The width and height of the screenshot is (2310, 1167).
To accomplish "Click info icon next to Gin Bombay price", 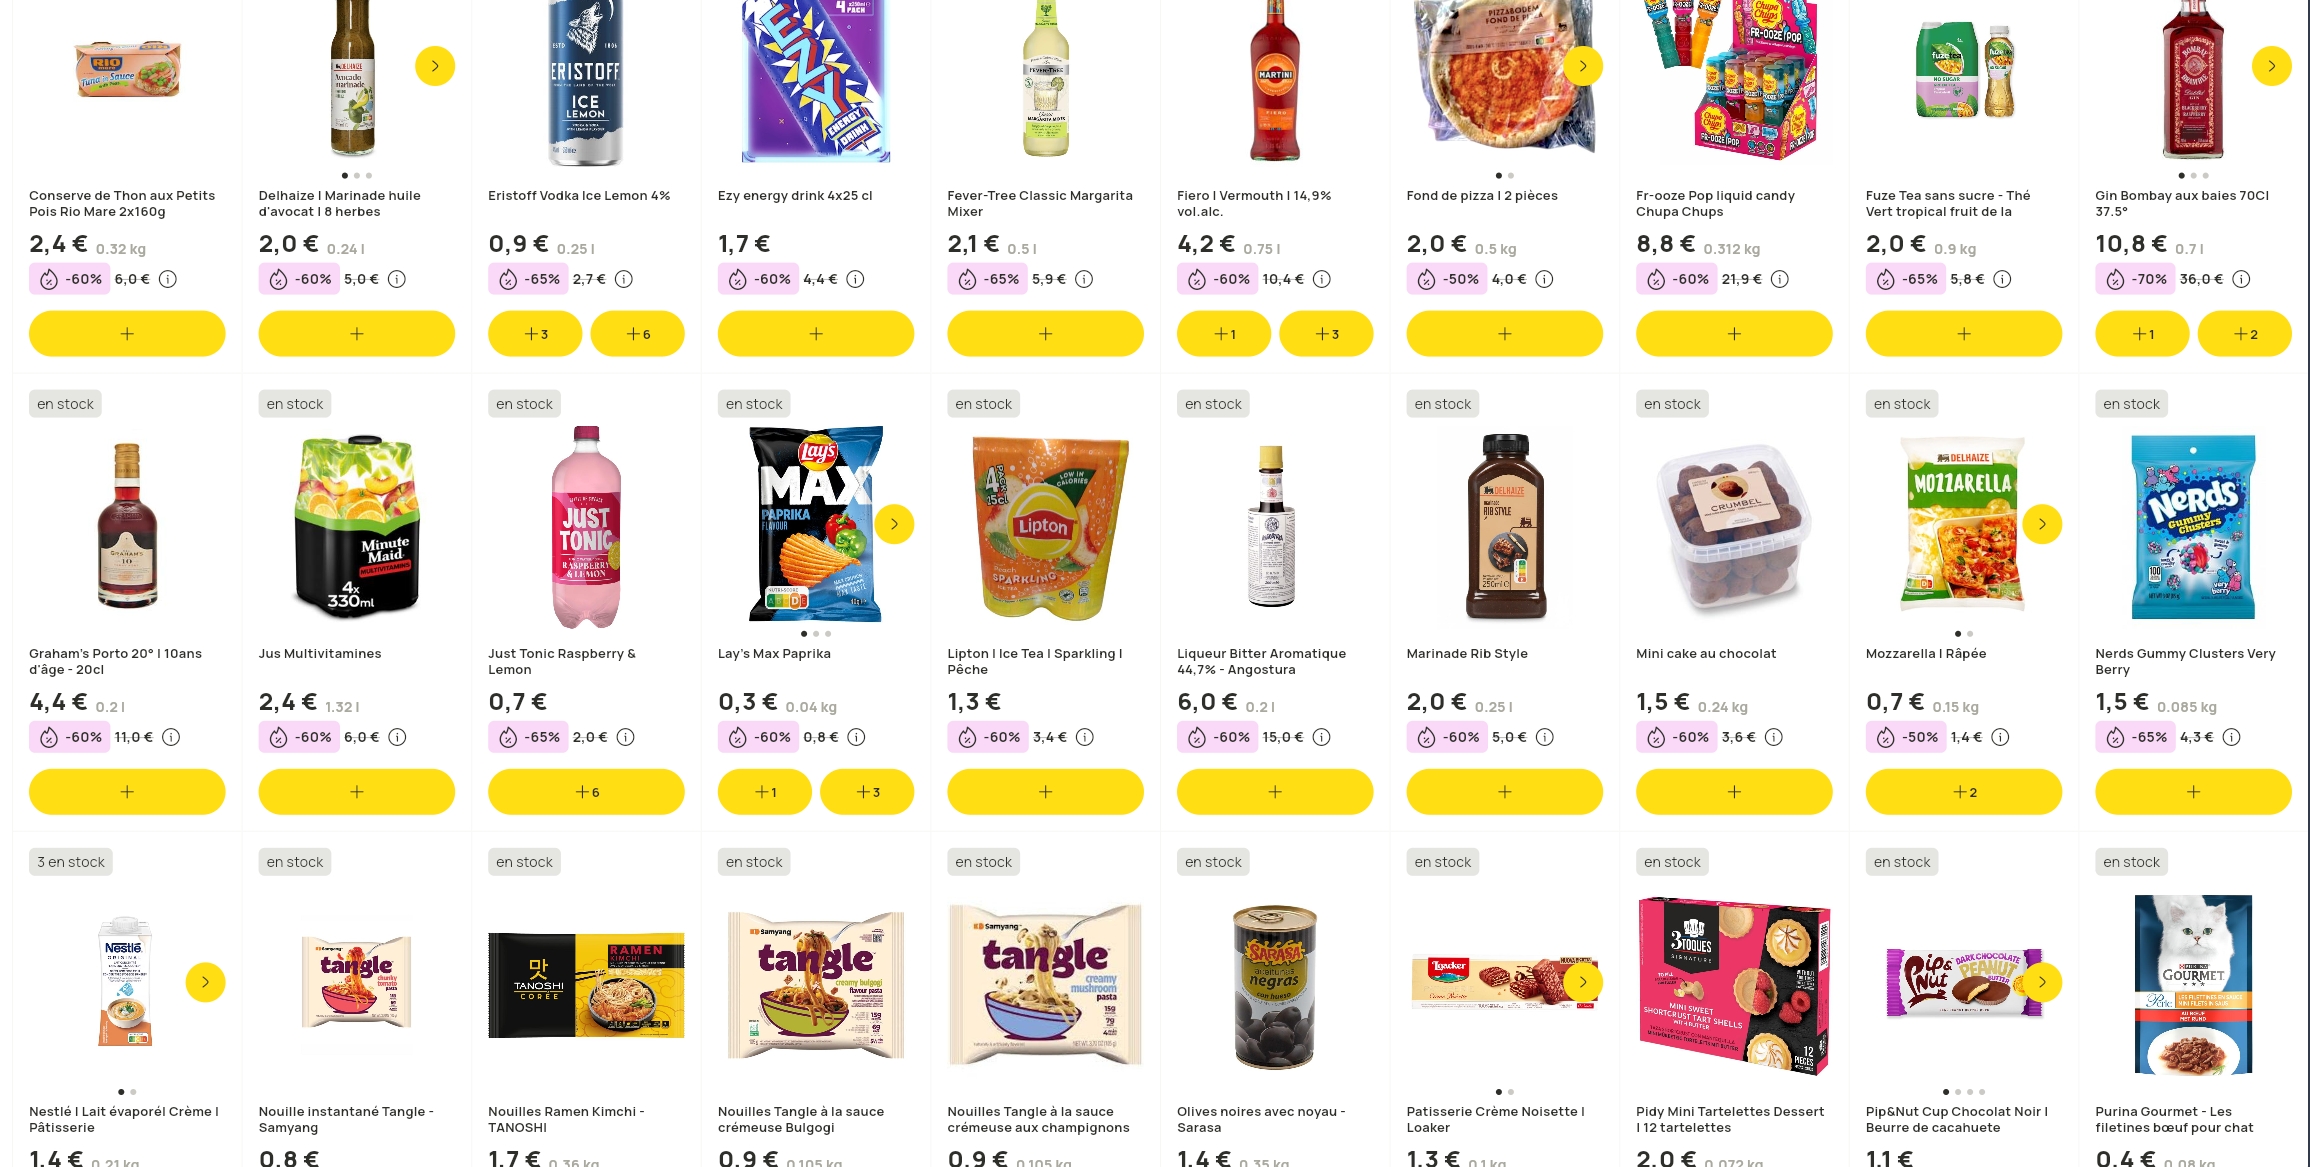I will click(x=2242, y=279).
